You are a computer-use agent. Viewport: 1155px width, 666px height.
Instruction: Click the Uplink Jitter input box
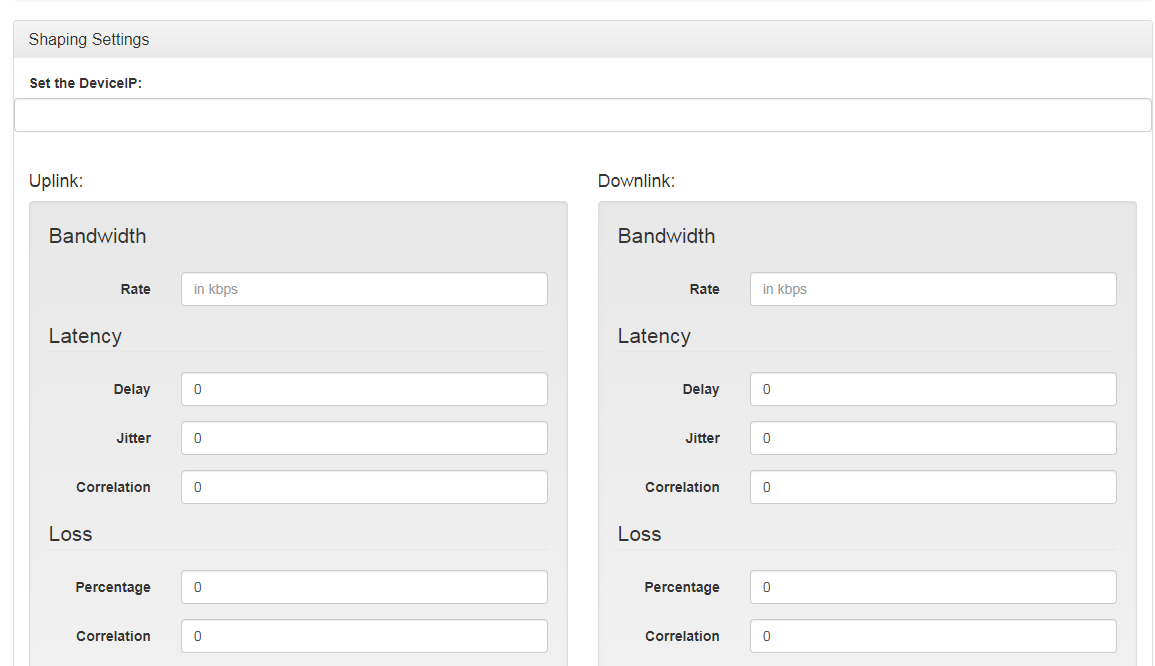tap(365, 438)
